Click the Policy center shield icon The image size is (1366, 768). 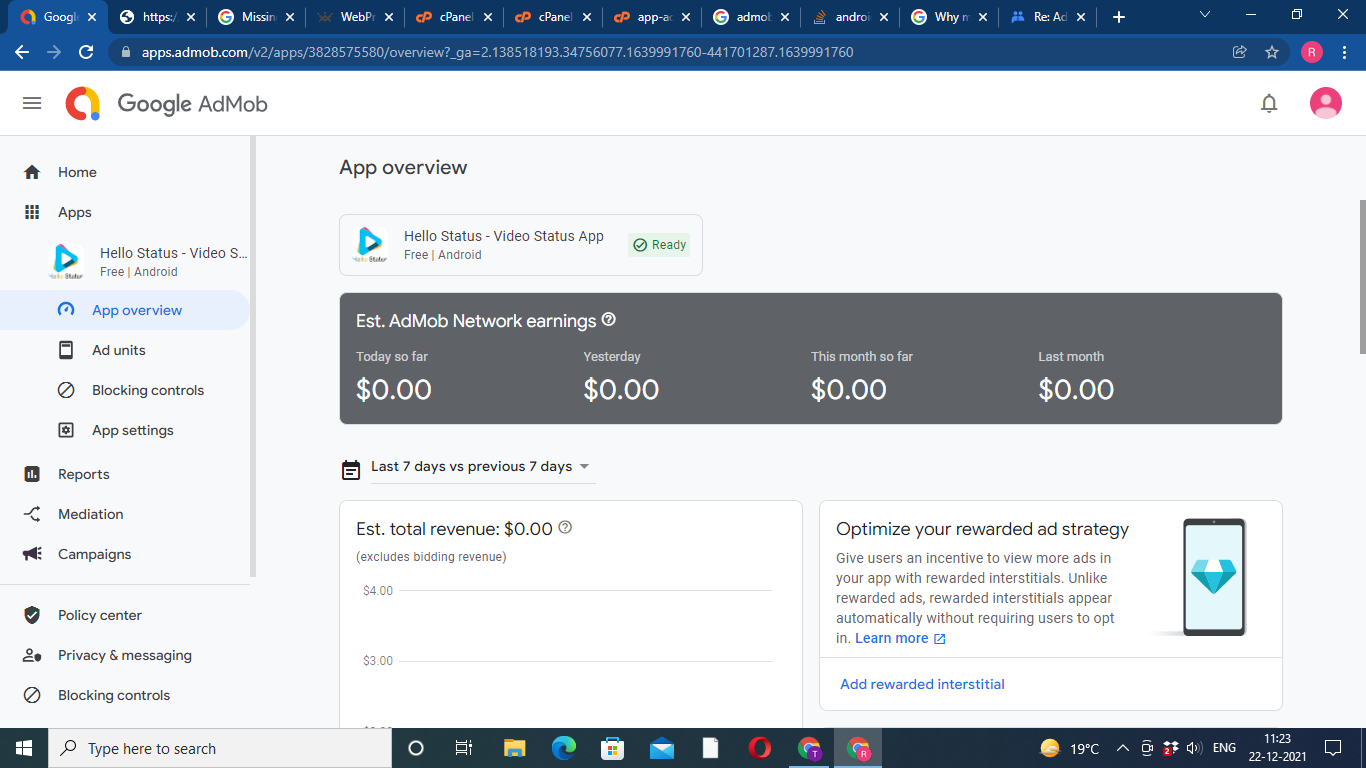[32, 615]
